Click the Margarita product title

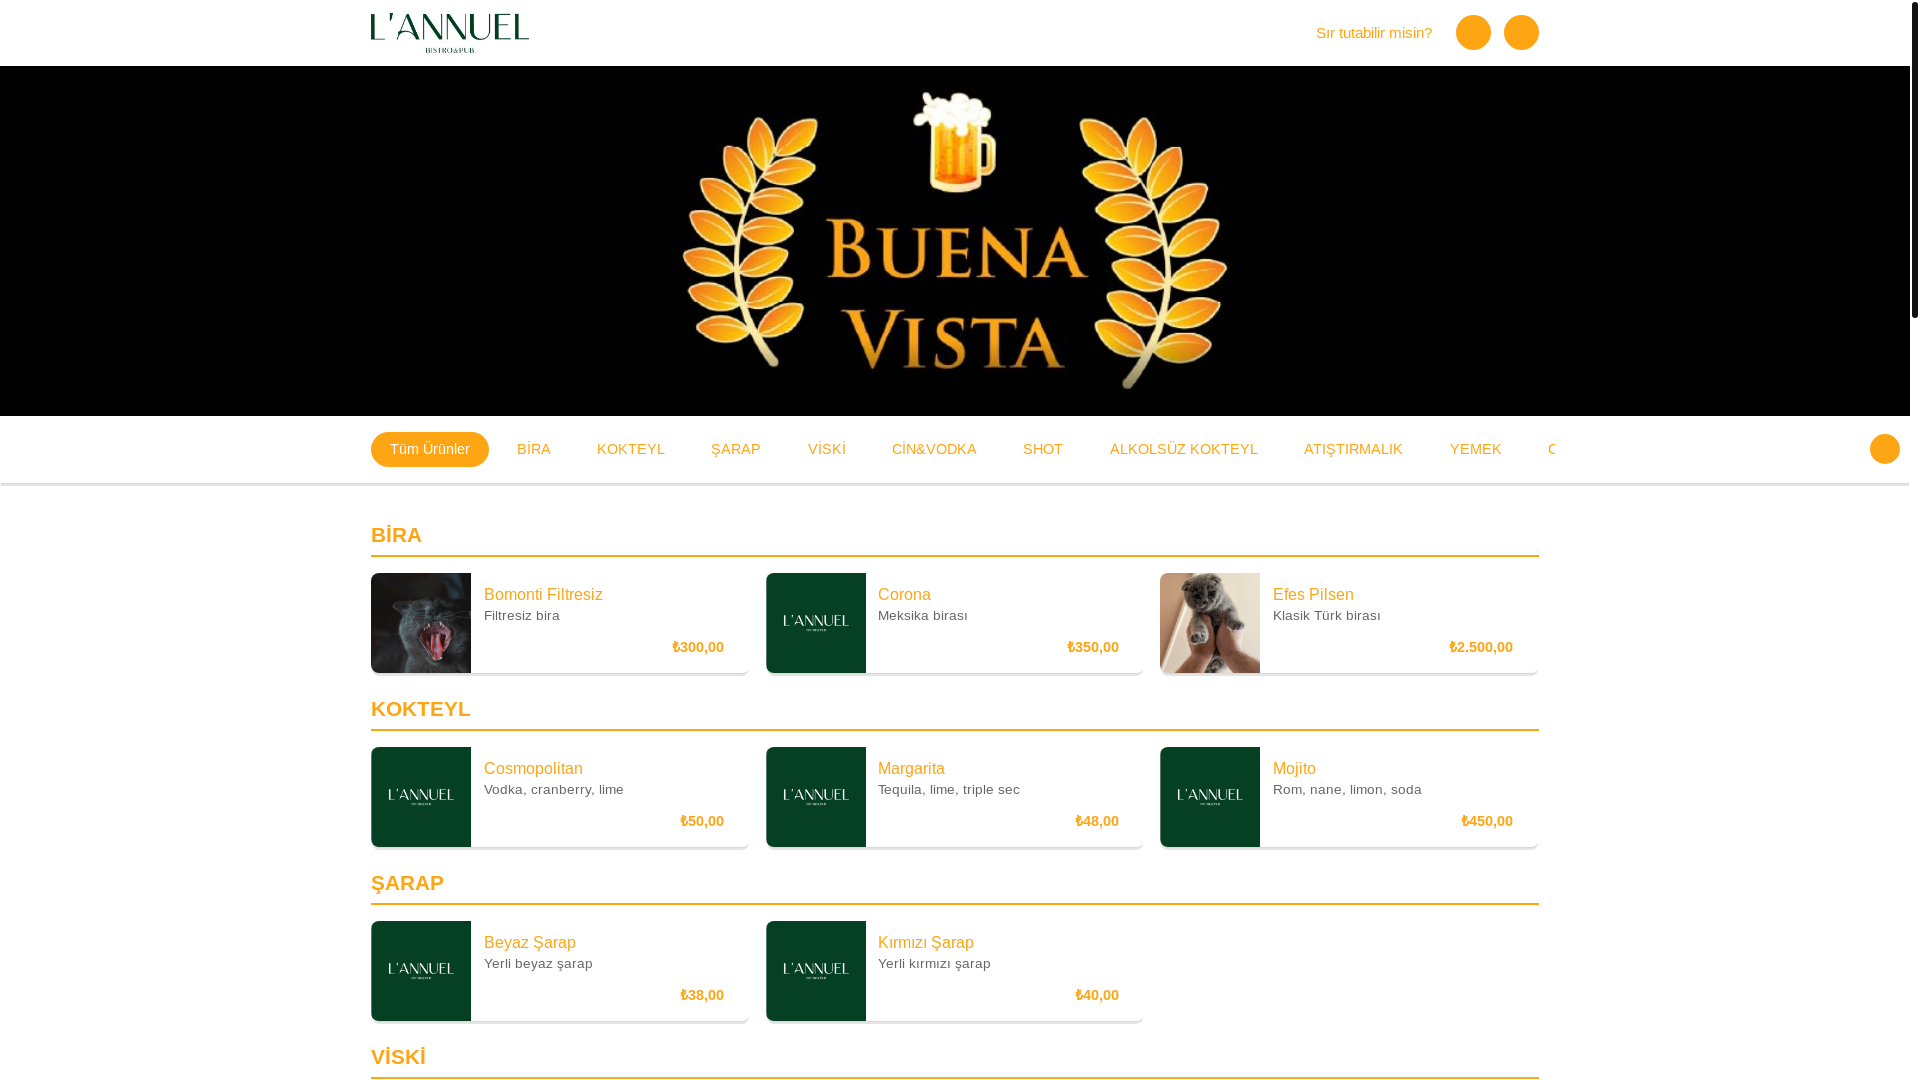[x=911, y=768]
